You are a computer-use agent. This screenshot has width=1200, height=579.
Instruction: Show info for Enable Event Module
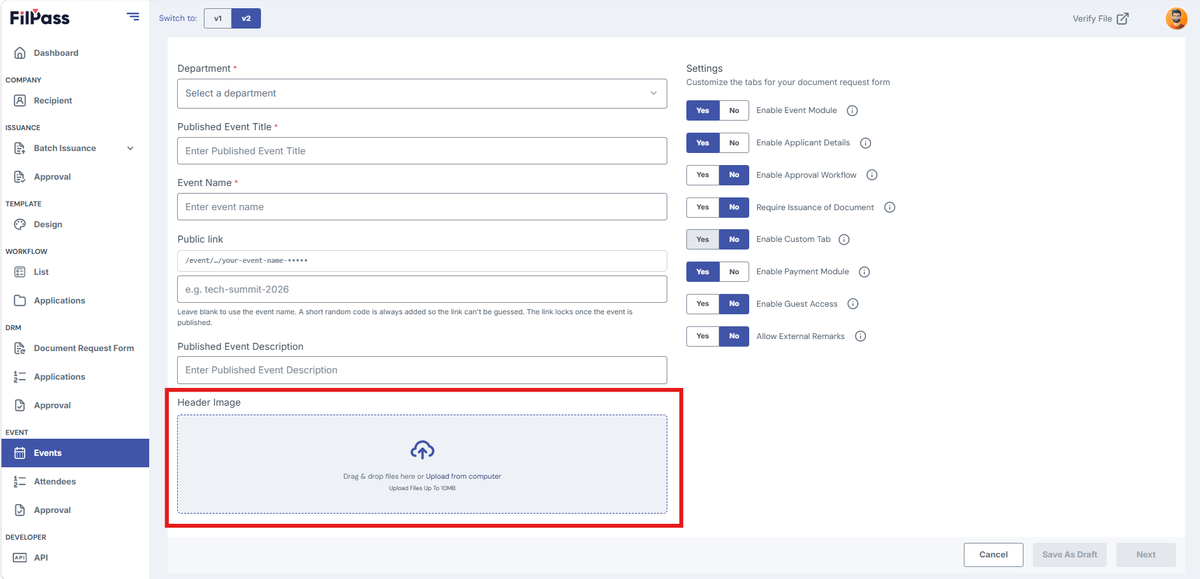pyautogui.click(x=853, y=111)
